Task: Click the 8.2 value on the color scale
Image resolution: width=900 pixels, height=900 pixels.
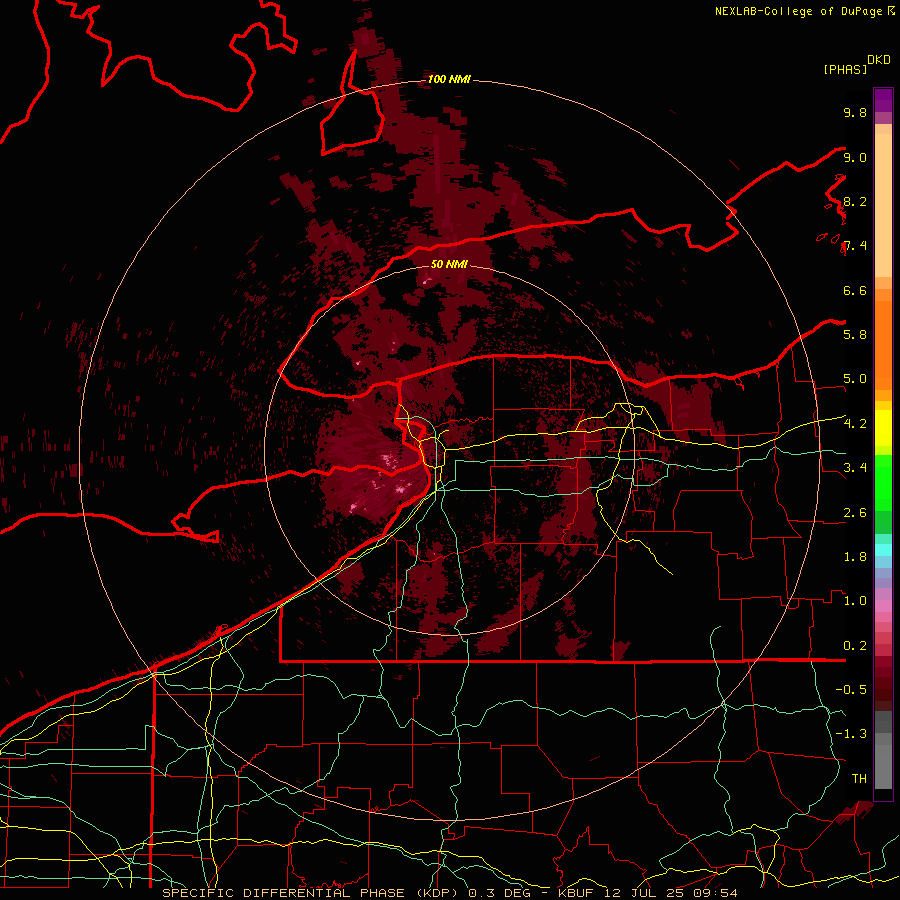Action: pyautogui.click(x=855, y=202)
